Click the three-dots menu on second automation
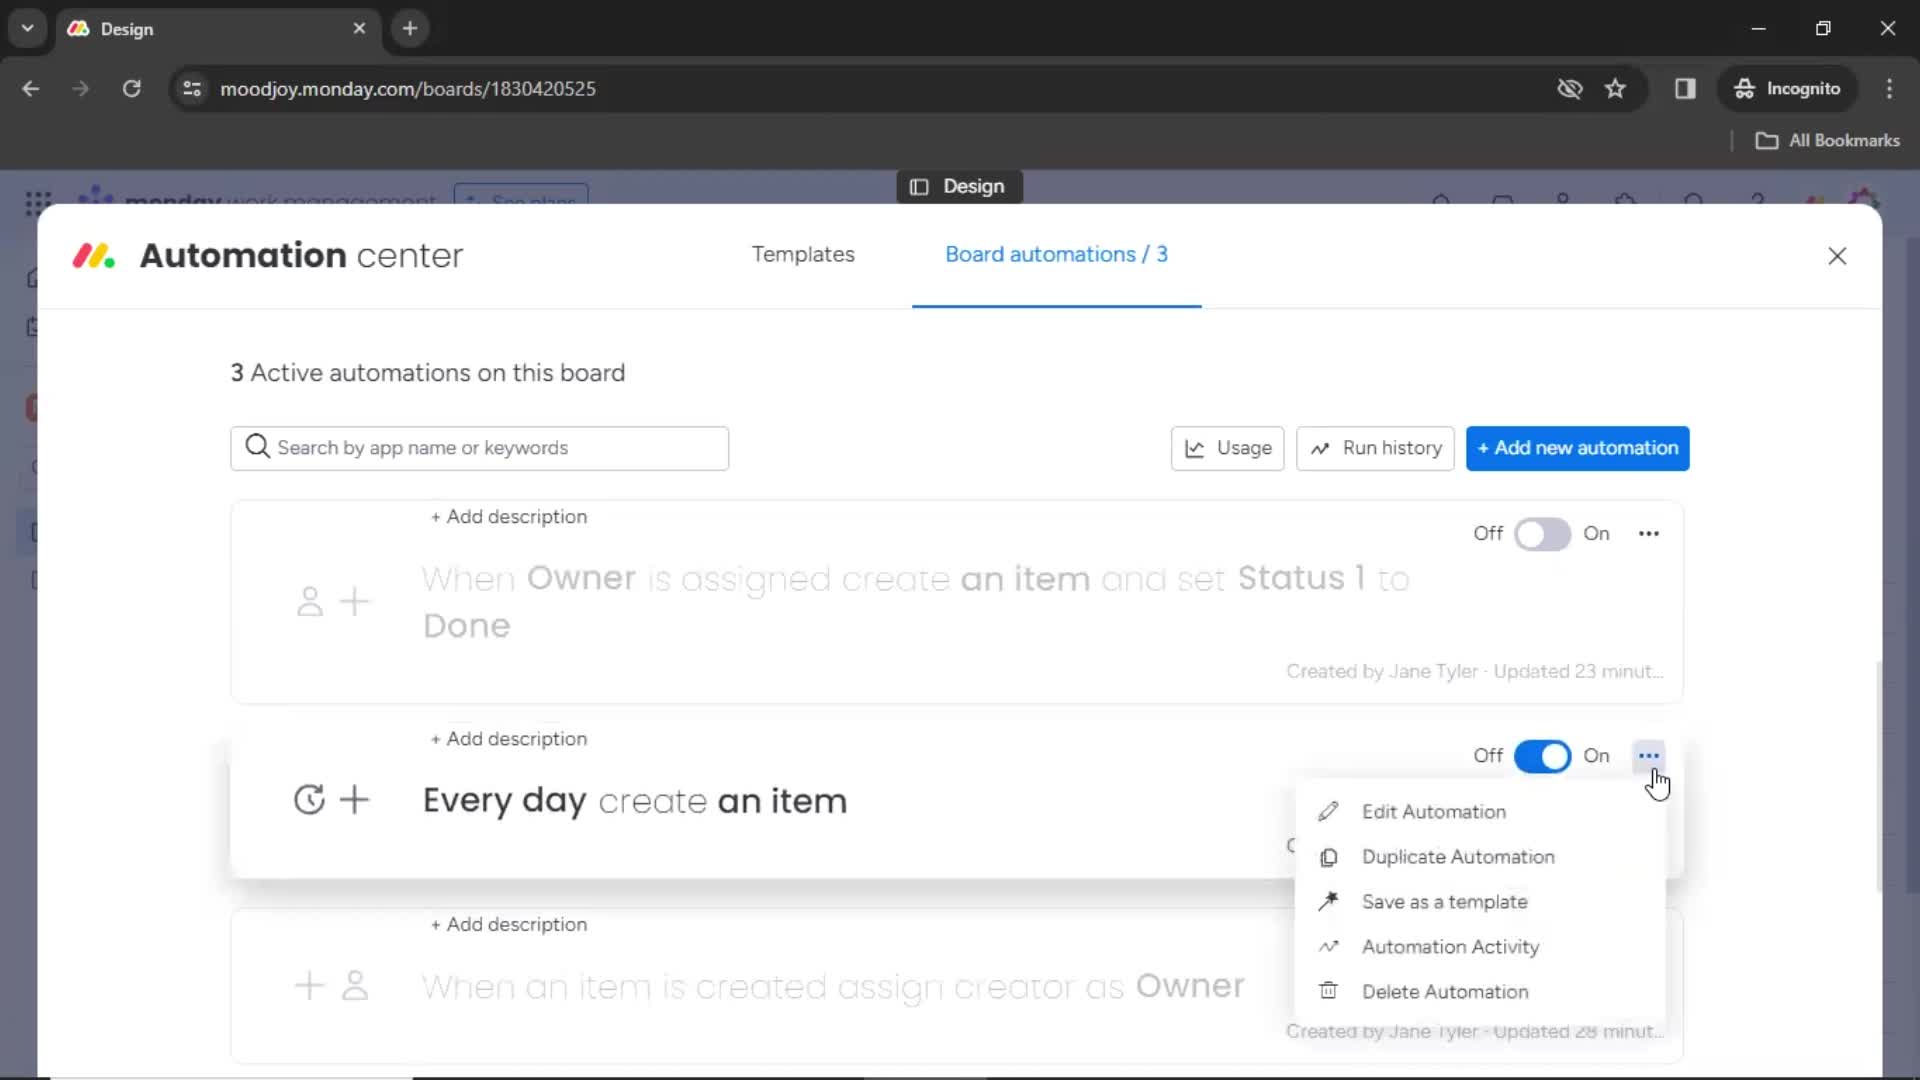This screenshot has width=1920, height=1080. pos(1650,756)
